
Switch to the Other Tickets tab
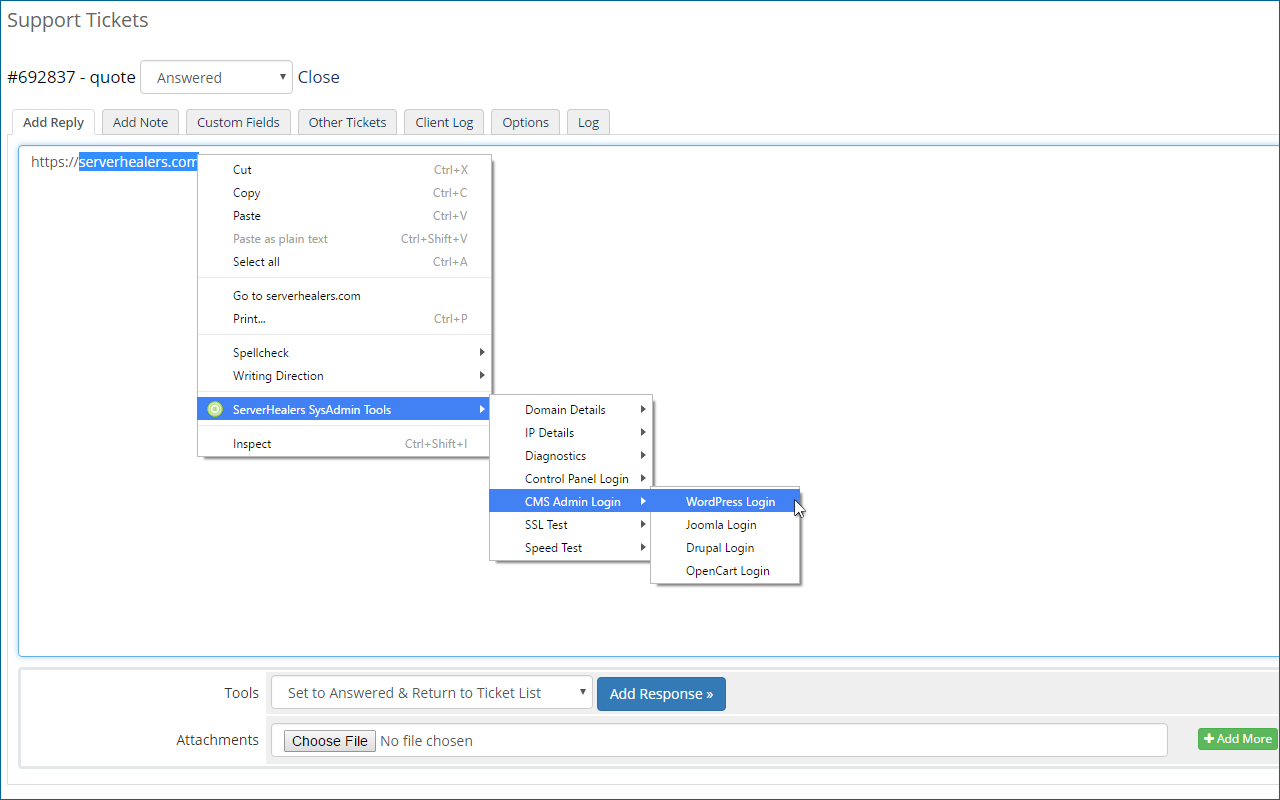(347, 122)
